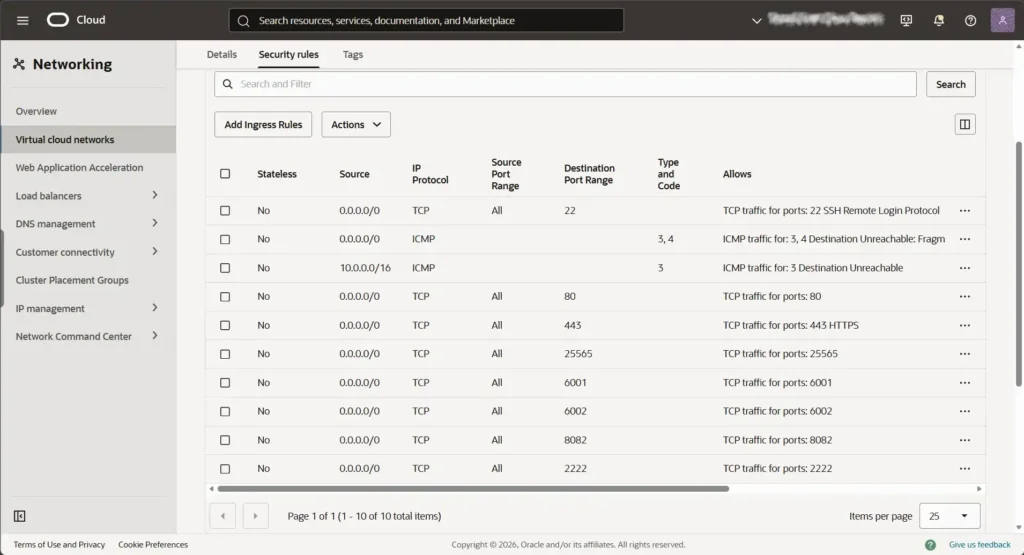
Task: Open the Actions dropdown
Action: point(356,124)
